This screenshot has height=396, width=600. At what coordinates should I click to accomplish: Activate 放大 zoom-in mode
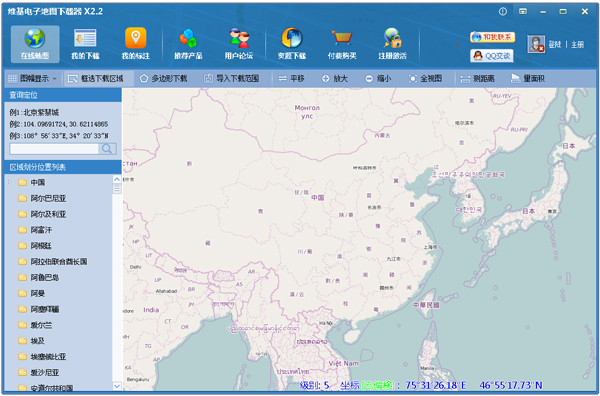coord(335,78)
